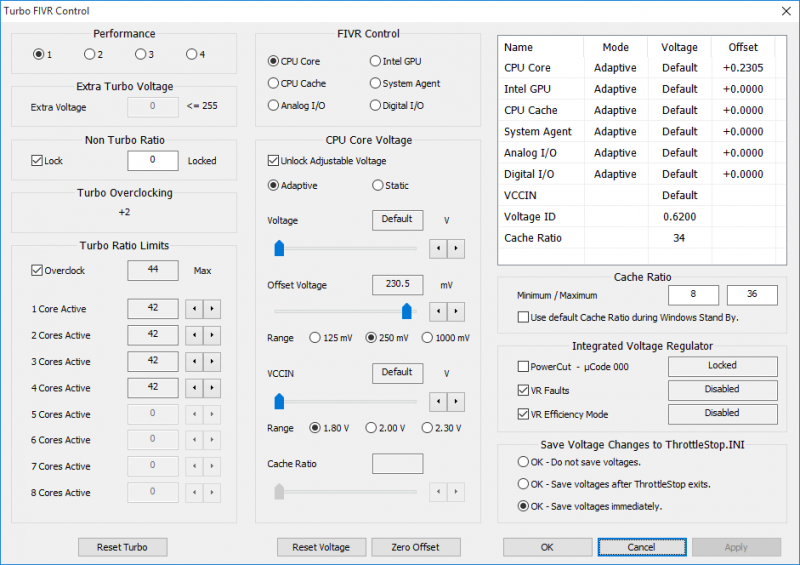Click right arrow beside VCCIN slider
800x565 pixels.
click(456, 402)
